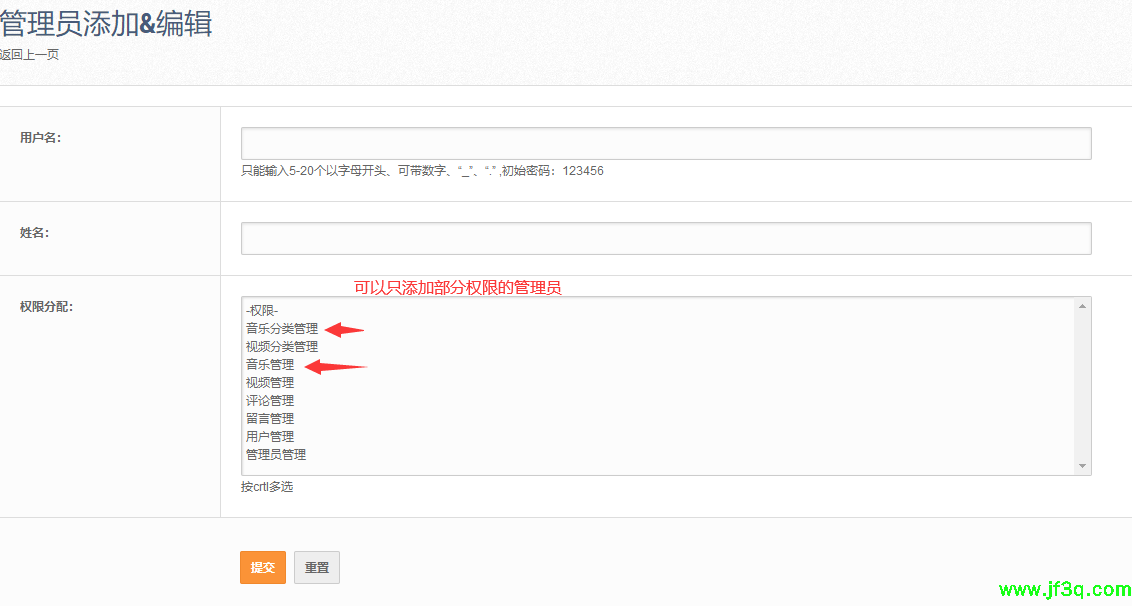Click the red arrow beside 音乐管理
The image size is (1132, 606).
click(x=335, y=367)
